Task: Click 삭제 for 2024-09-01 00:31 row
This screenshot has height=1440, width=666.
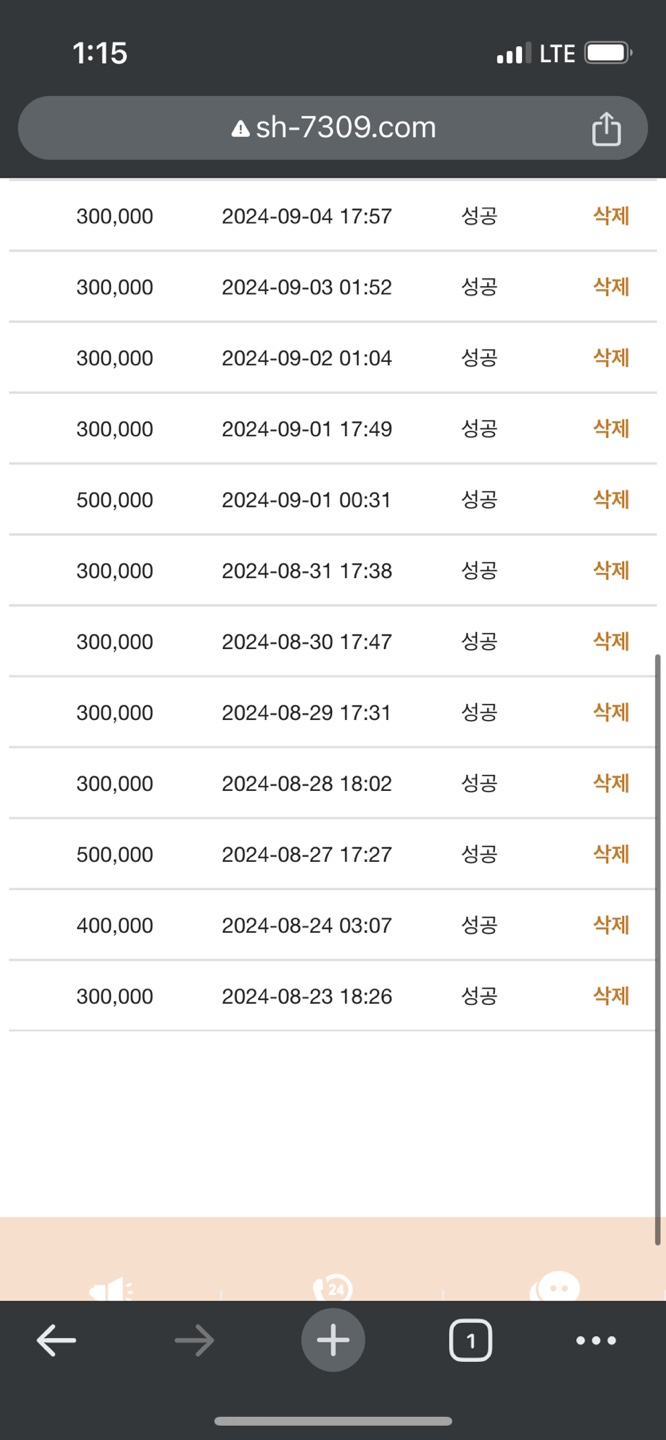Action: (x=610, y=500)
